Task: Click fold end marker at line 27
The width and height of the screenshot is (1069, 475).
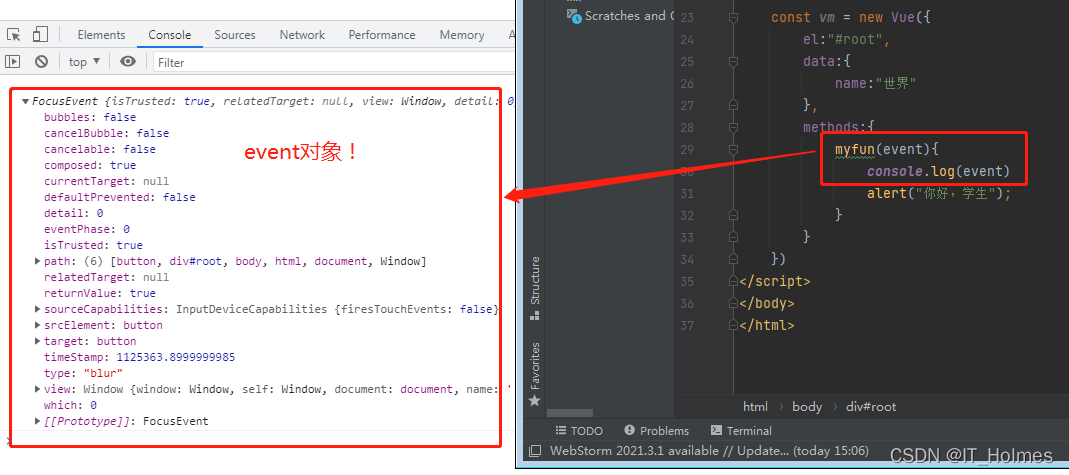Action: (734, 105)
